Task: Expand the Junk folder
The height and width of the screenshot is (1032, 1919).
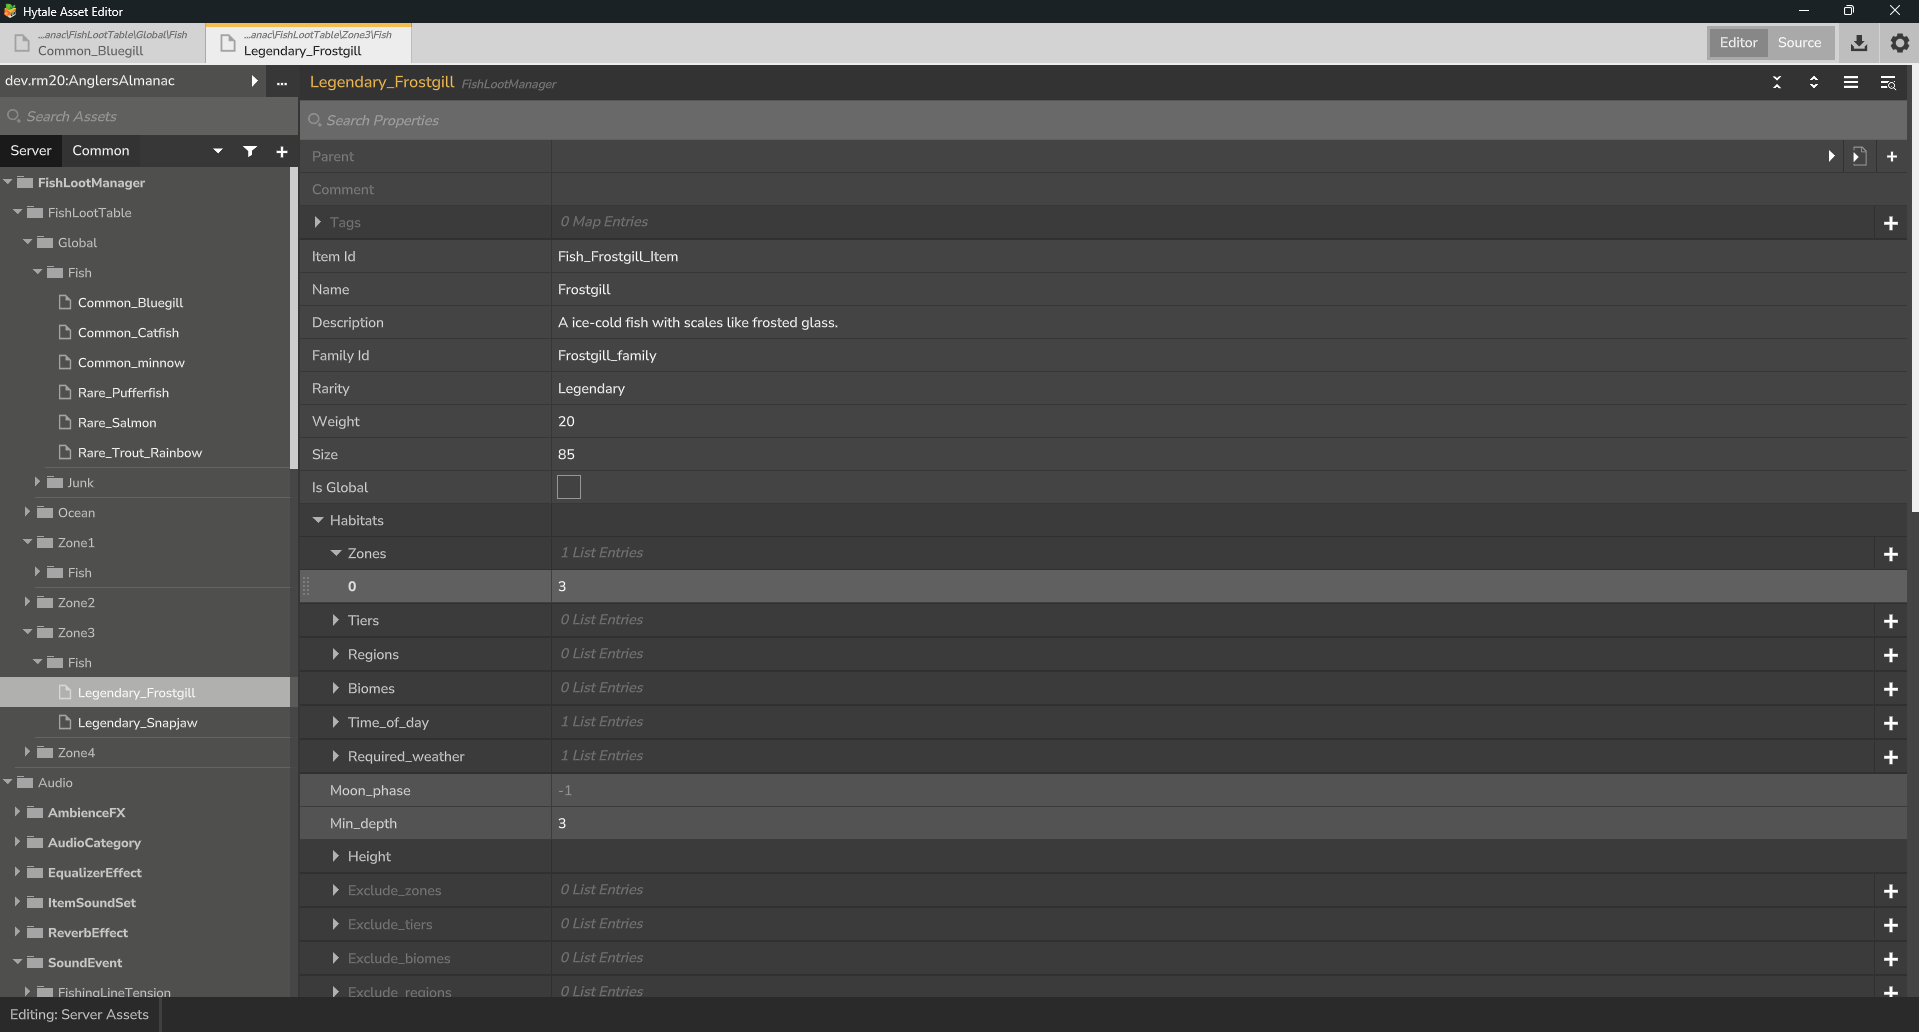Action: pos(37,483)
